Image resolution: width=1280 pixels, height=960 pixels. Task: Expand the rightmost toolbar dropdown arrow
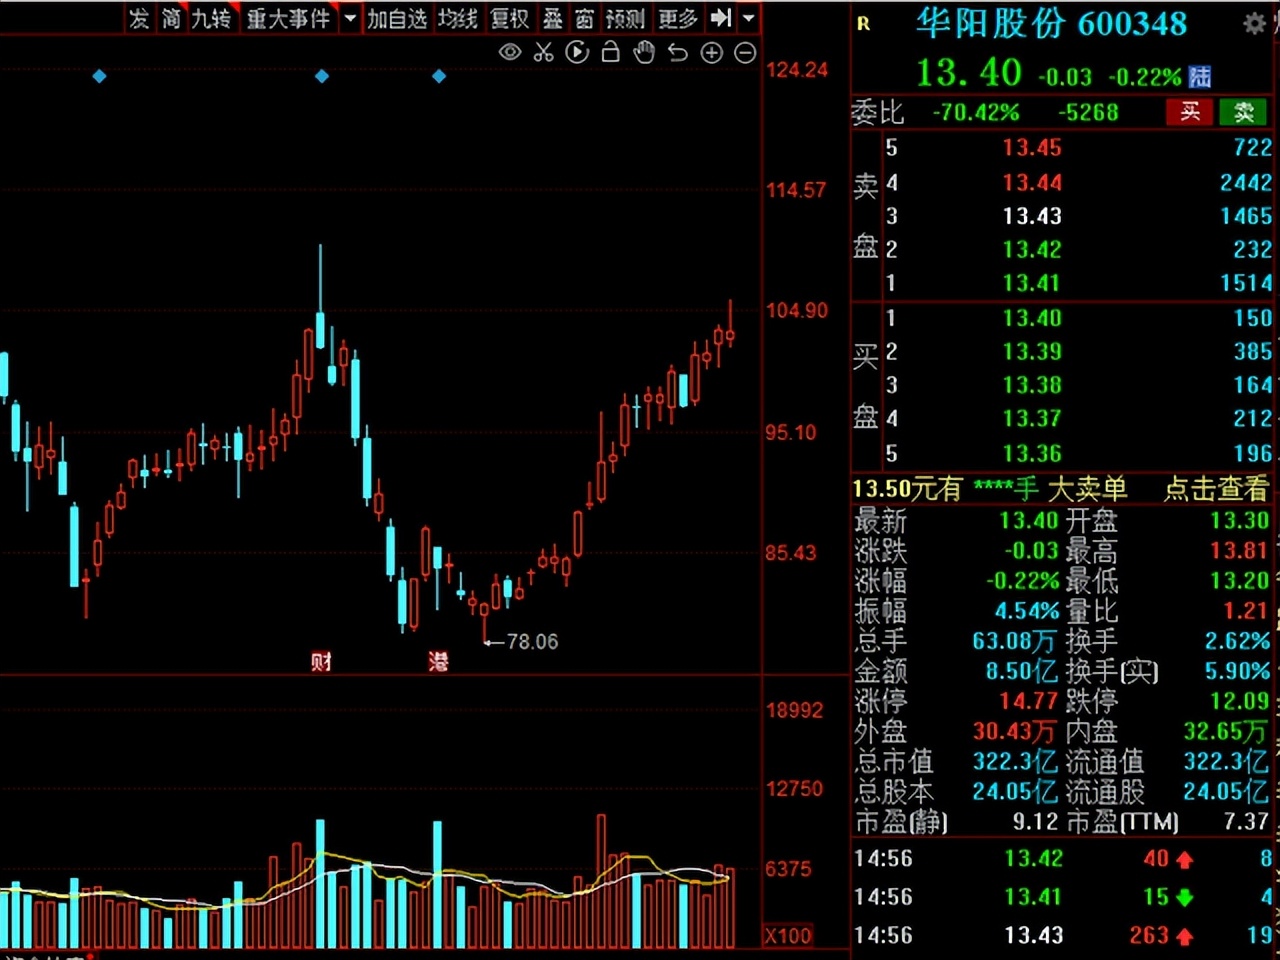(748, 18)
